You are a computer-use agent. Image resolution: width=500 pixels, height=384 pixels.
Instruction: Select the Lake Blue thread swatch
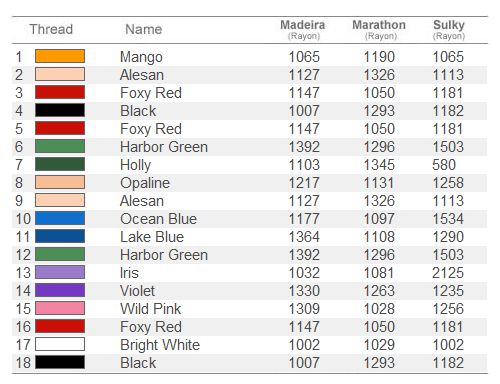coord(60,236)
